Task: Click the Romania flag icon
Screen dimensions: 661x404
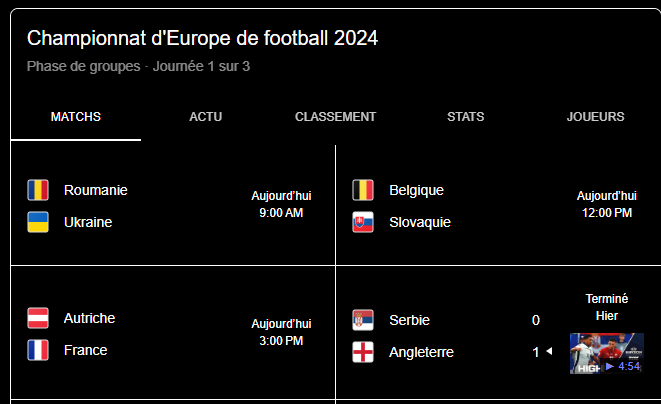Action: (x=38, y=190)
